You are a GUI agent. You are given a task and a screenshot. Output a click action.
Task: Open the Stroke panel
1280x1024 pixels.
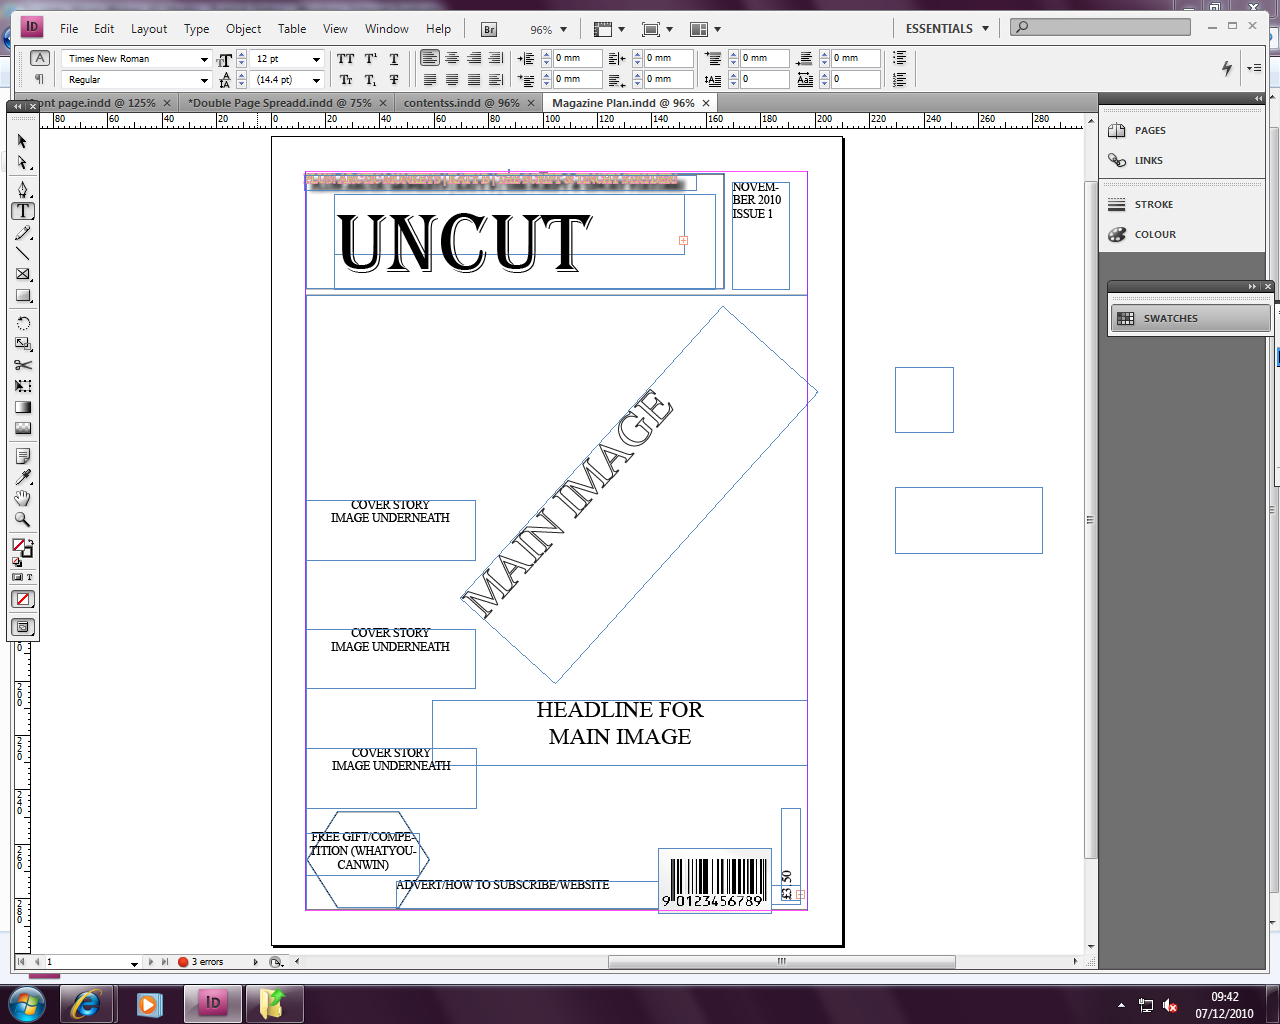tap(1152, 204)
